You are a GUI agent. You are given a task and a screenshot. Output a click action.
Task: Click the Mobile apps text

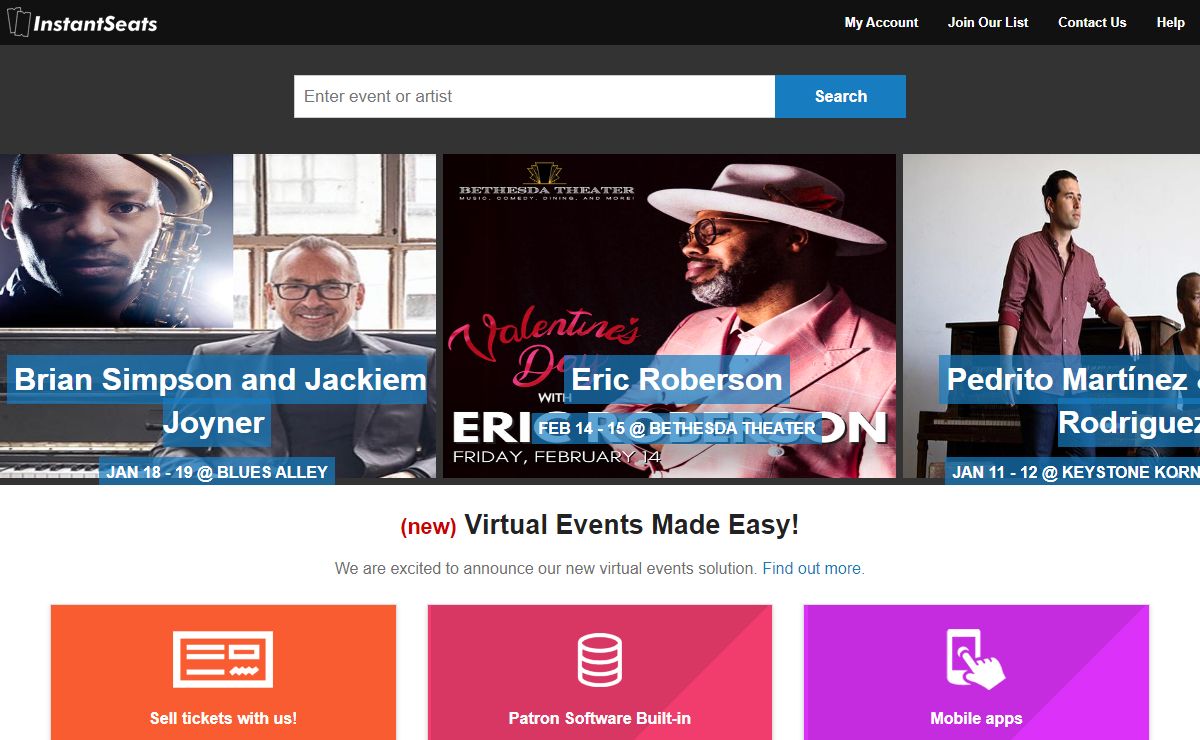(976, 718)
